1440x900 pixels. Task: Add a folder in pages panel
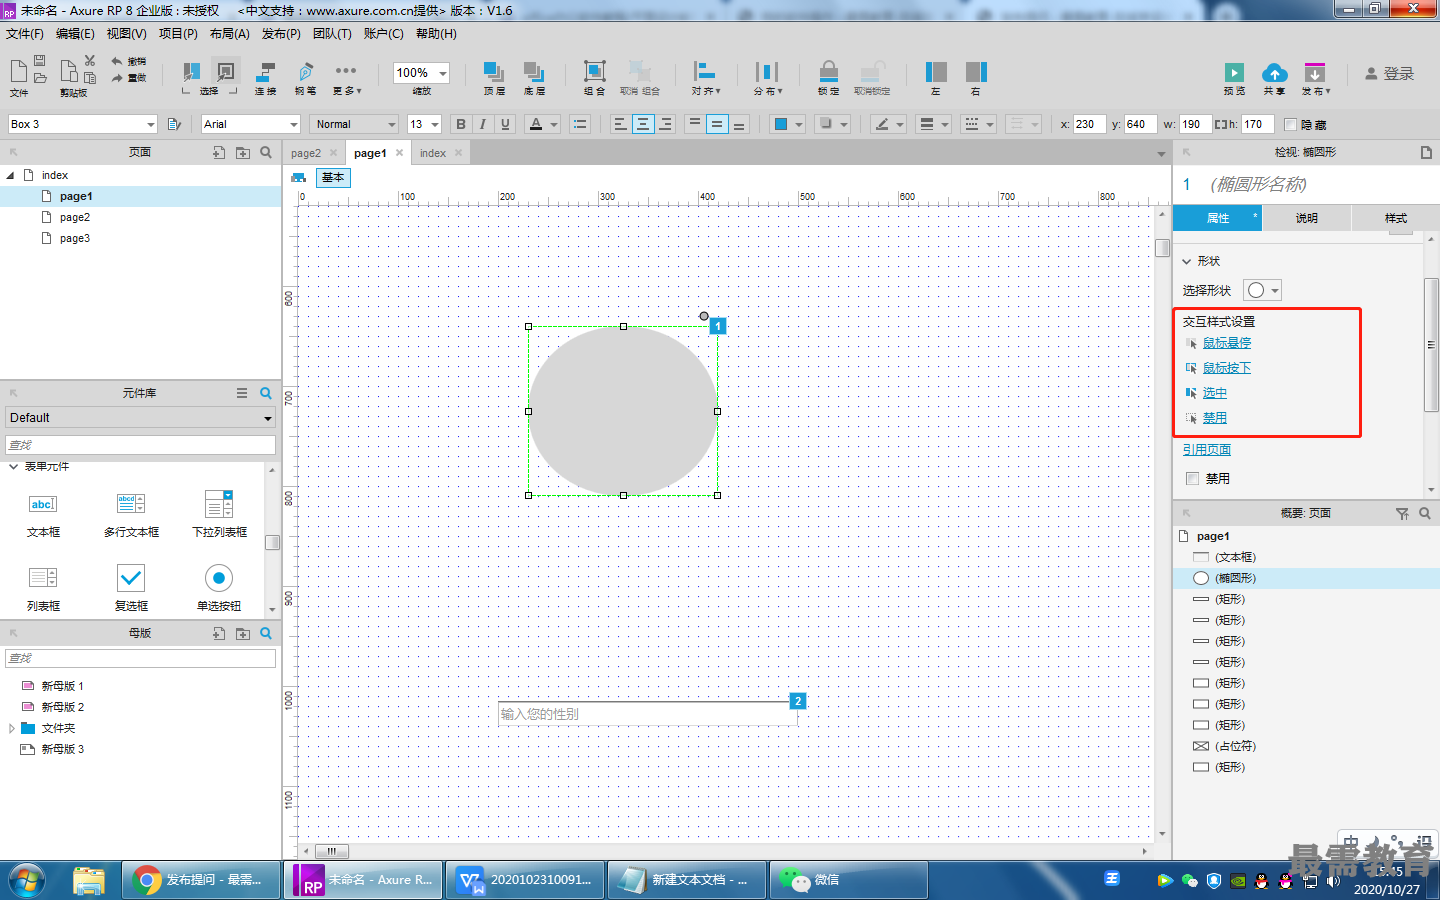coord(243,152)
